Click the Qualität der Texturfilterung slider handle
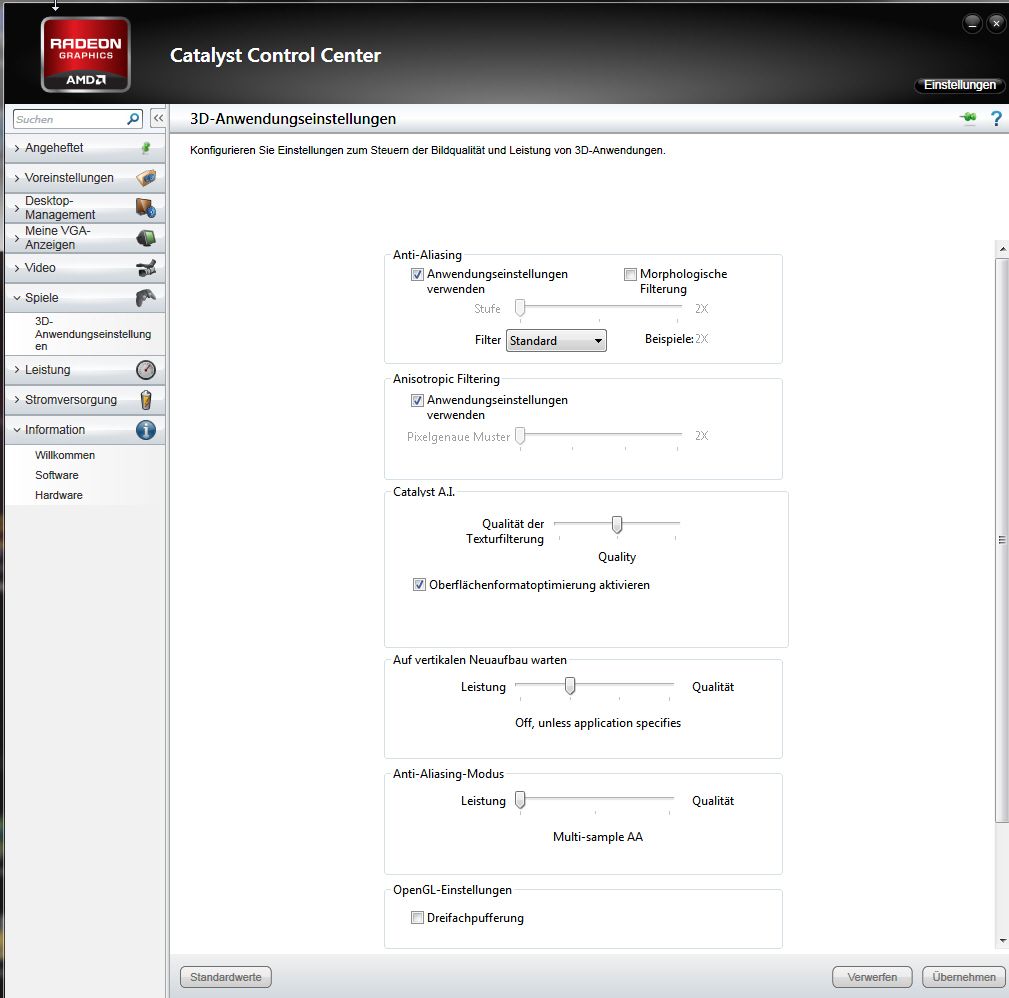 tap(617, 525)
